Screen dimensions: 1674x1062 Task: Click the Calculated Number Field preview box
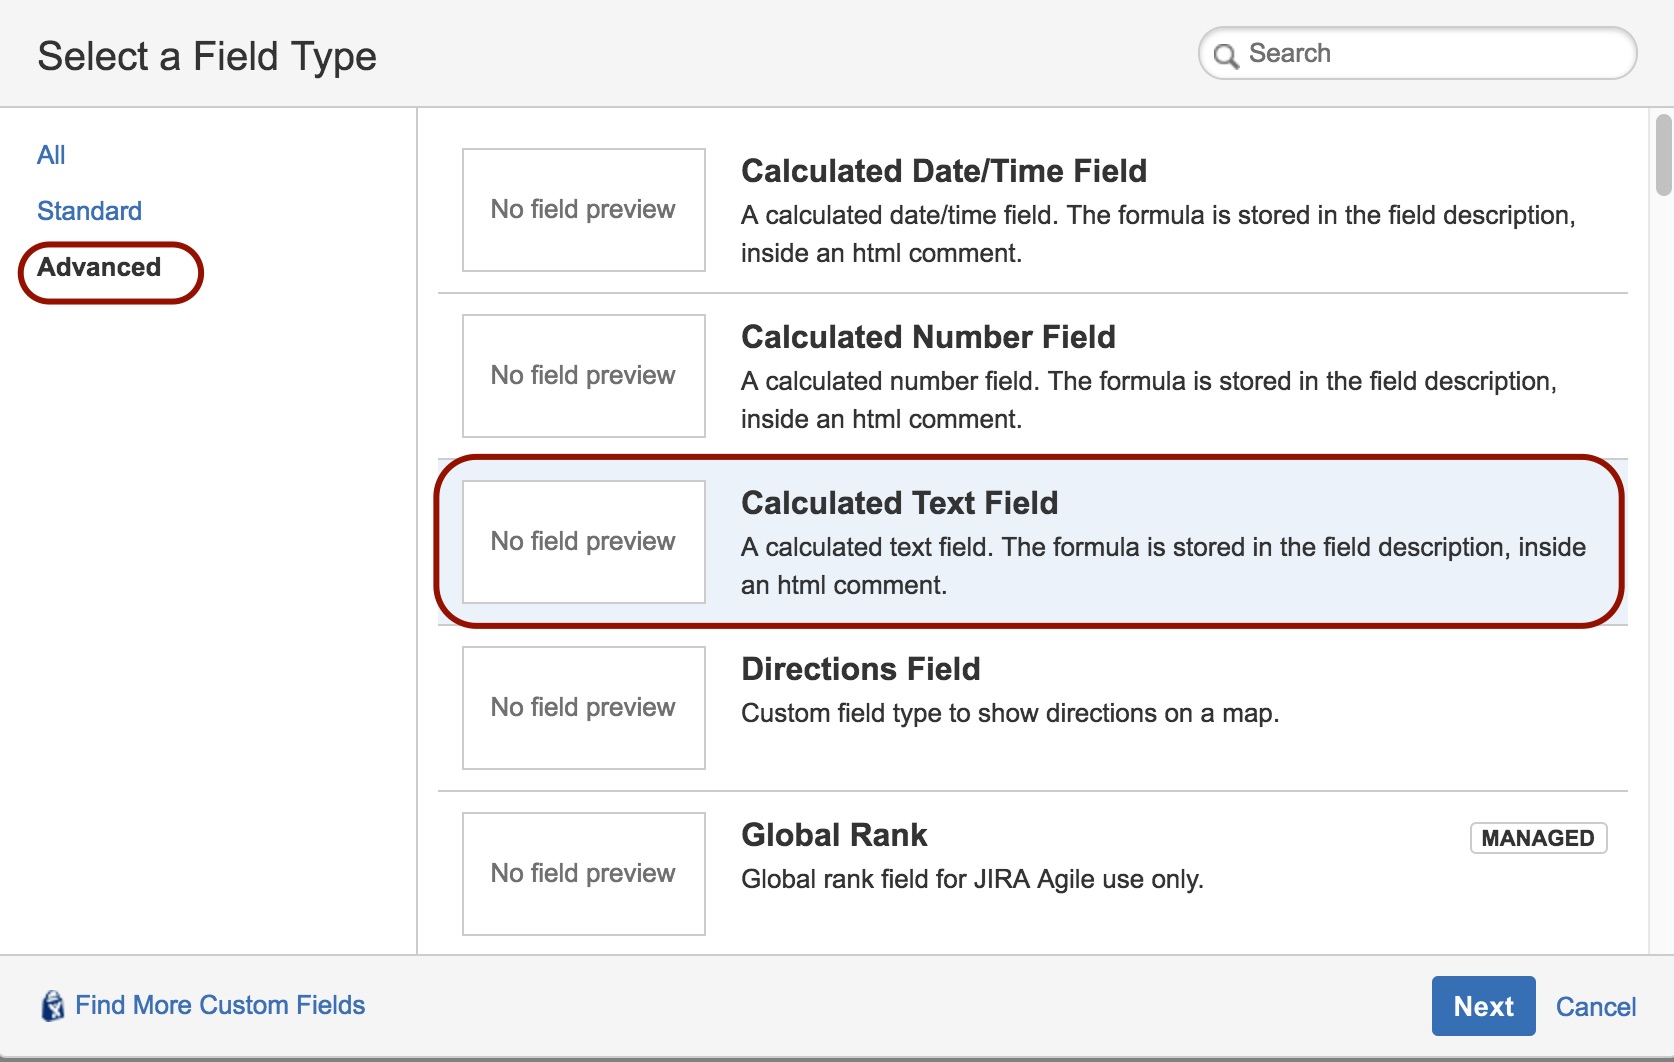583,376
